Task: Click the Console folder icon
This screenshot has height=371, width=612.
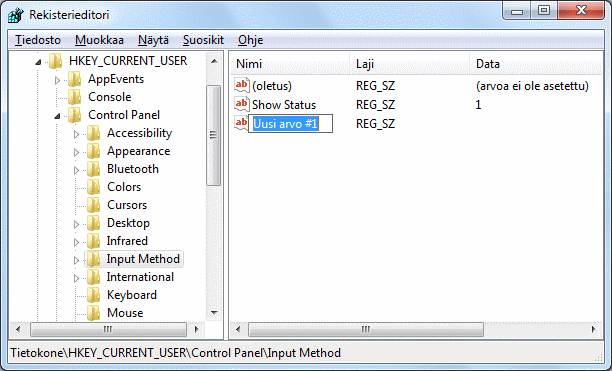Action: tap(74, 97)
